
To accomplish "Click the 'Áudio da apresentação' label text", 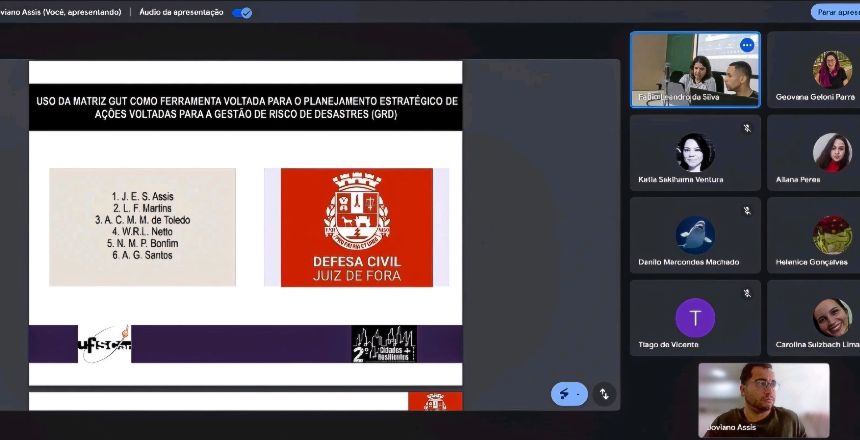I will [x=181, y=12].
